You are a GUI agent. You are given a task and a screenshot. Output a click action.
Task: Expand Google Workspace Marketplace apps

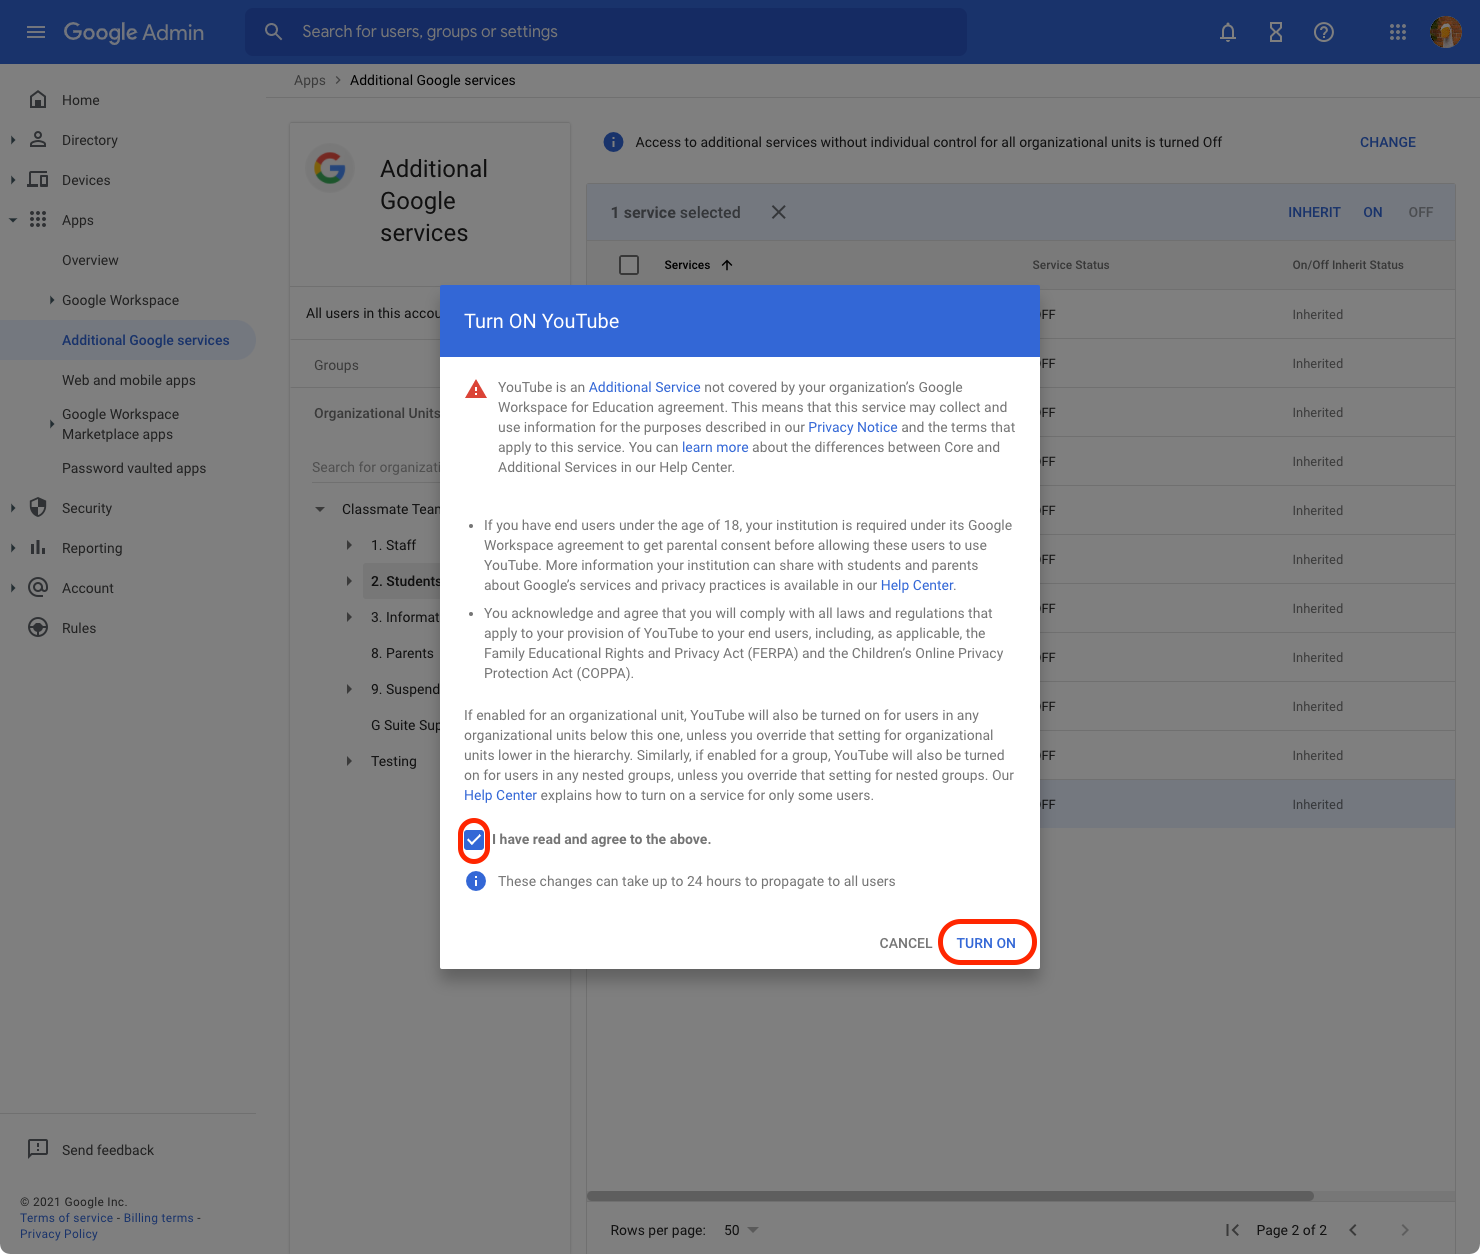click(x=52, y=424)
